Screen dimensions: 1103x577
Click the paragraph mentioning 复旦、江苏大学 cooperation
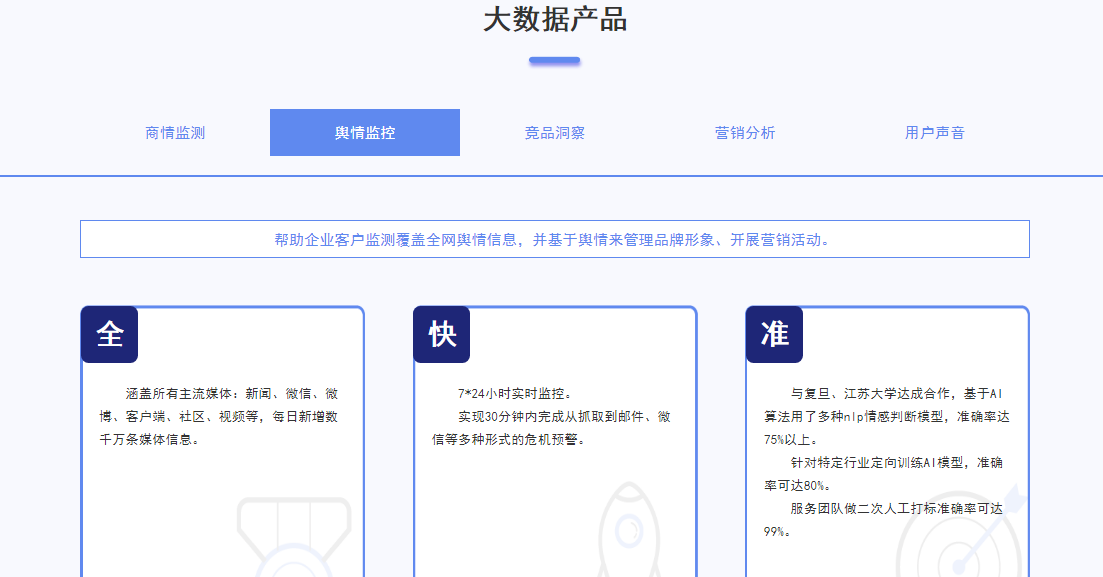click(884, 416)
